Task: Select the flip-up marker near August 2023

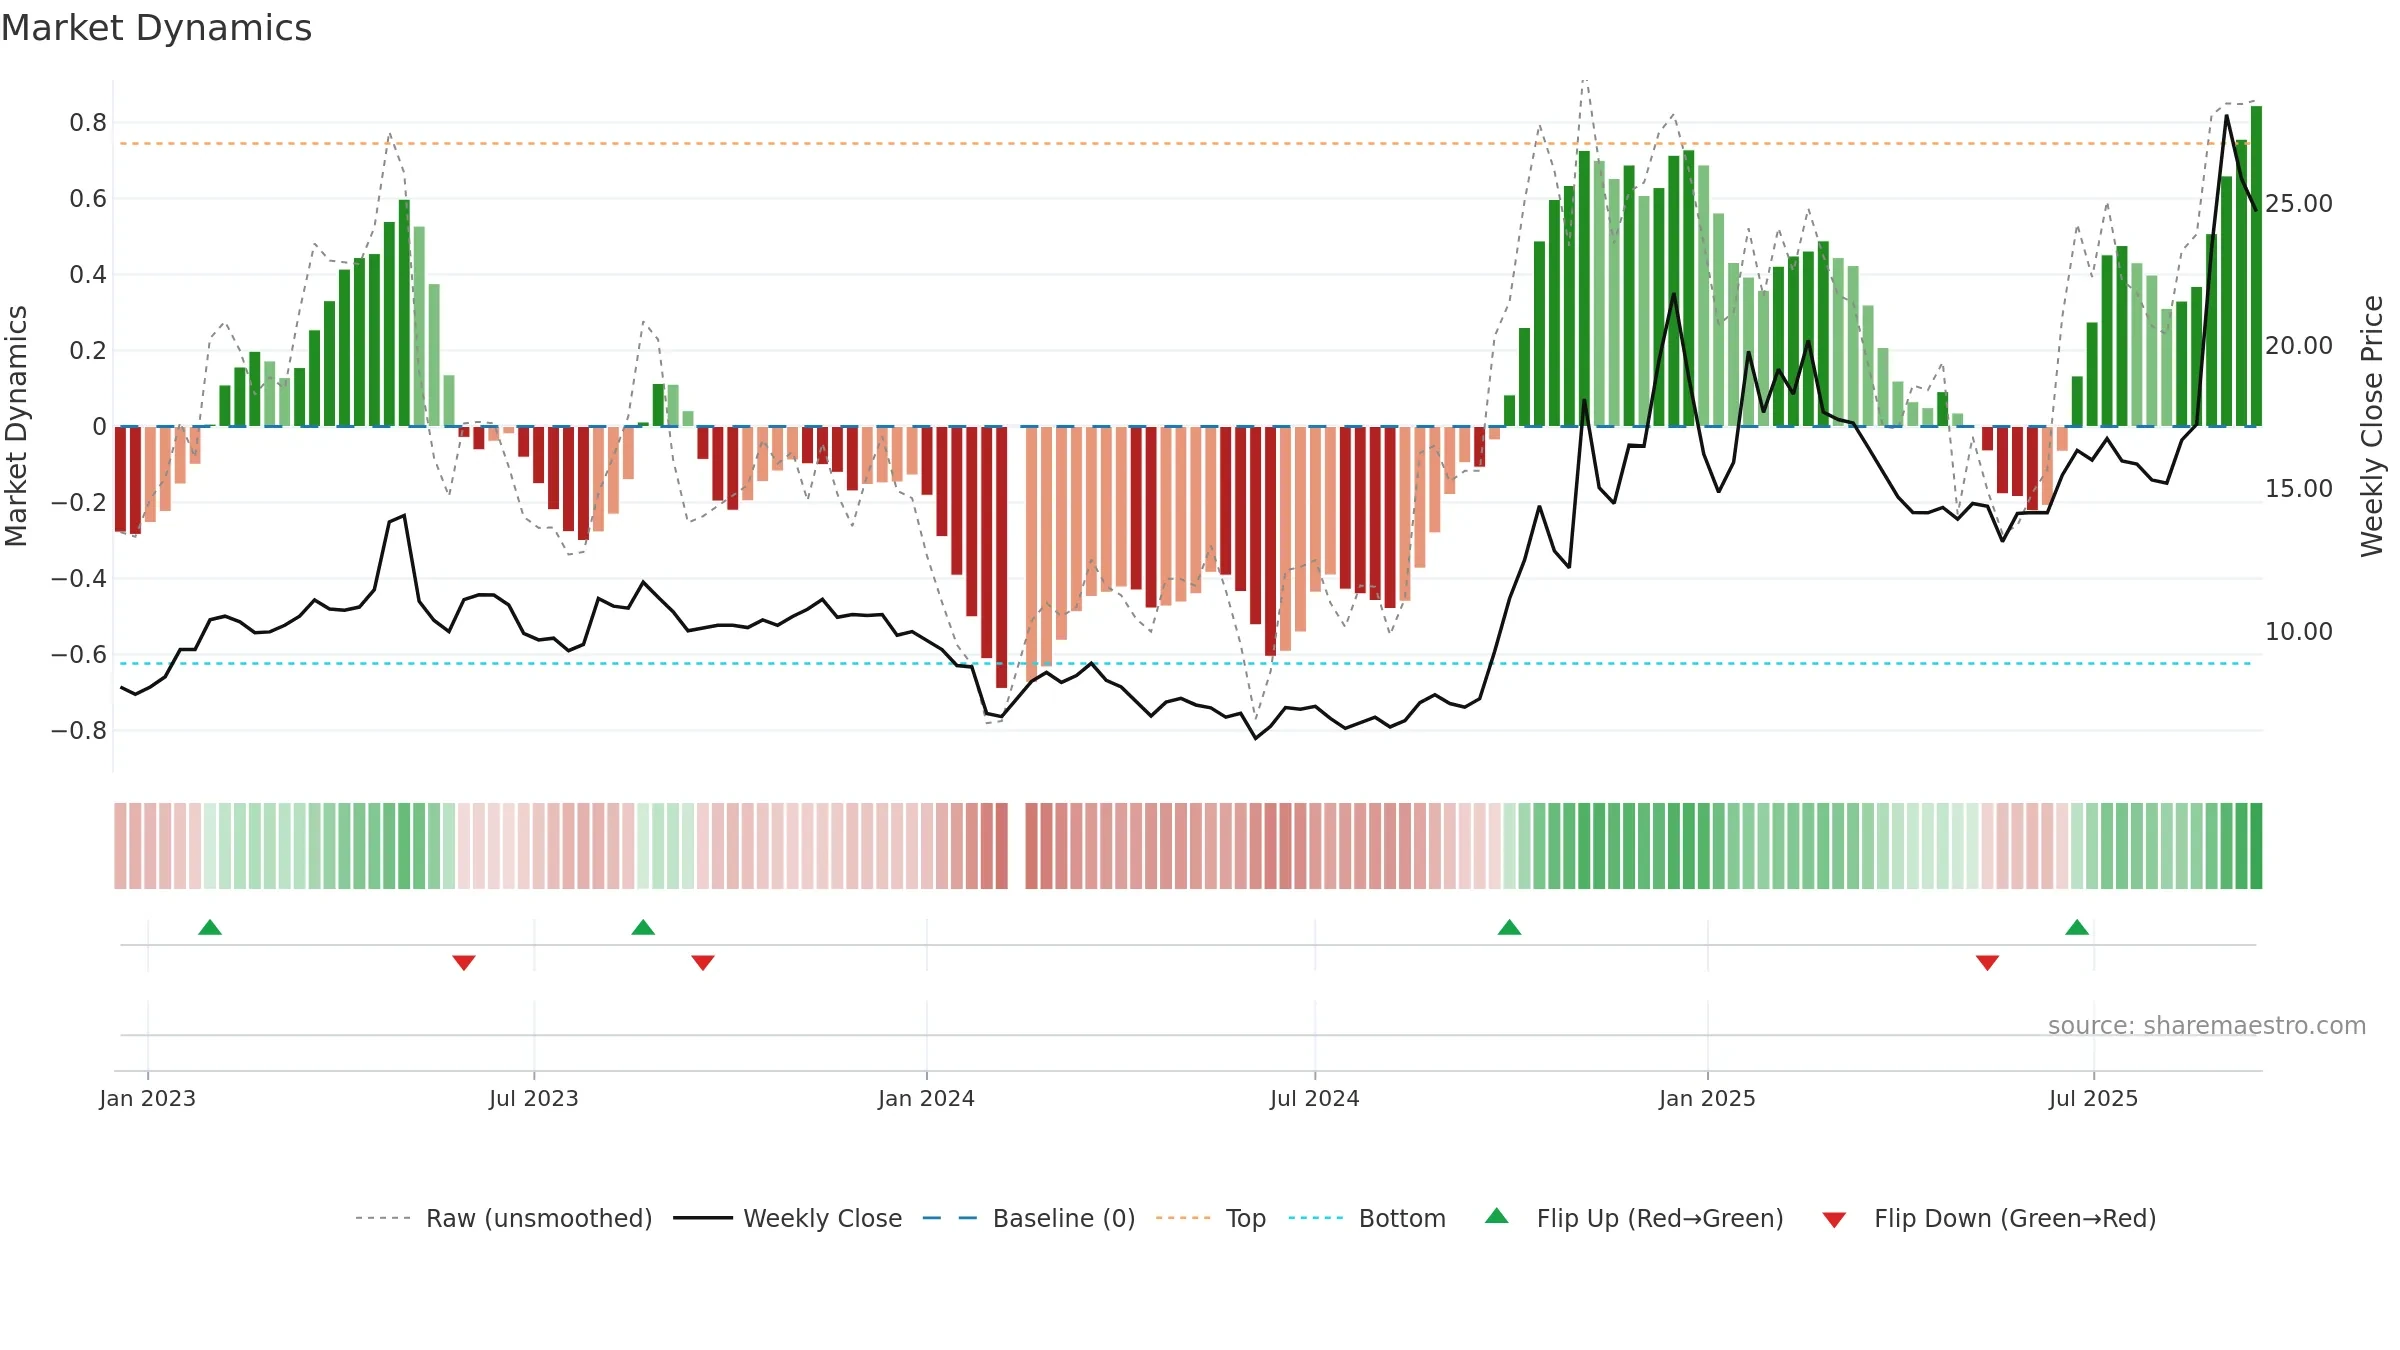Action: click(x=643, y=927)
